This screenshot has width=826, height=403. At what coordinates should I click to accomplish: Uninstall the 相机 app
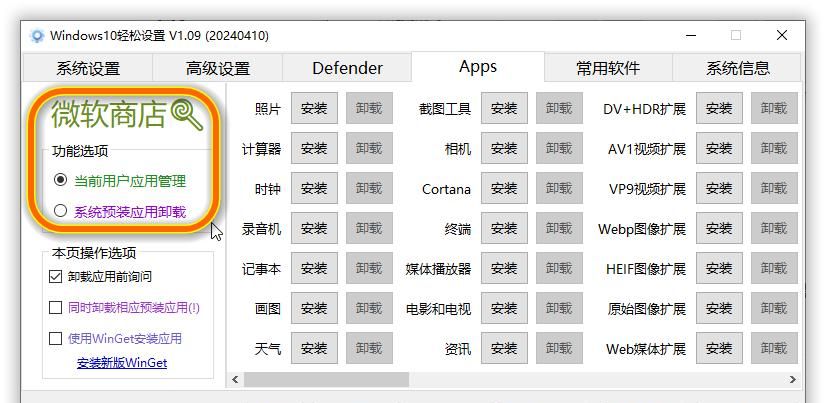pyautogui.click(x=559, y=149)
